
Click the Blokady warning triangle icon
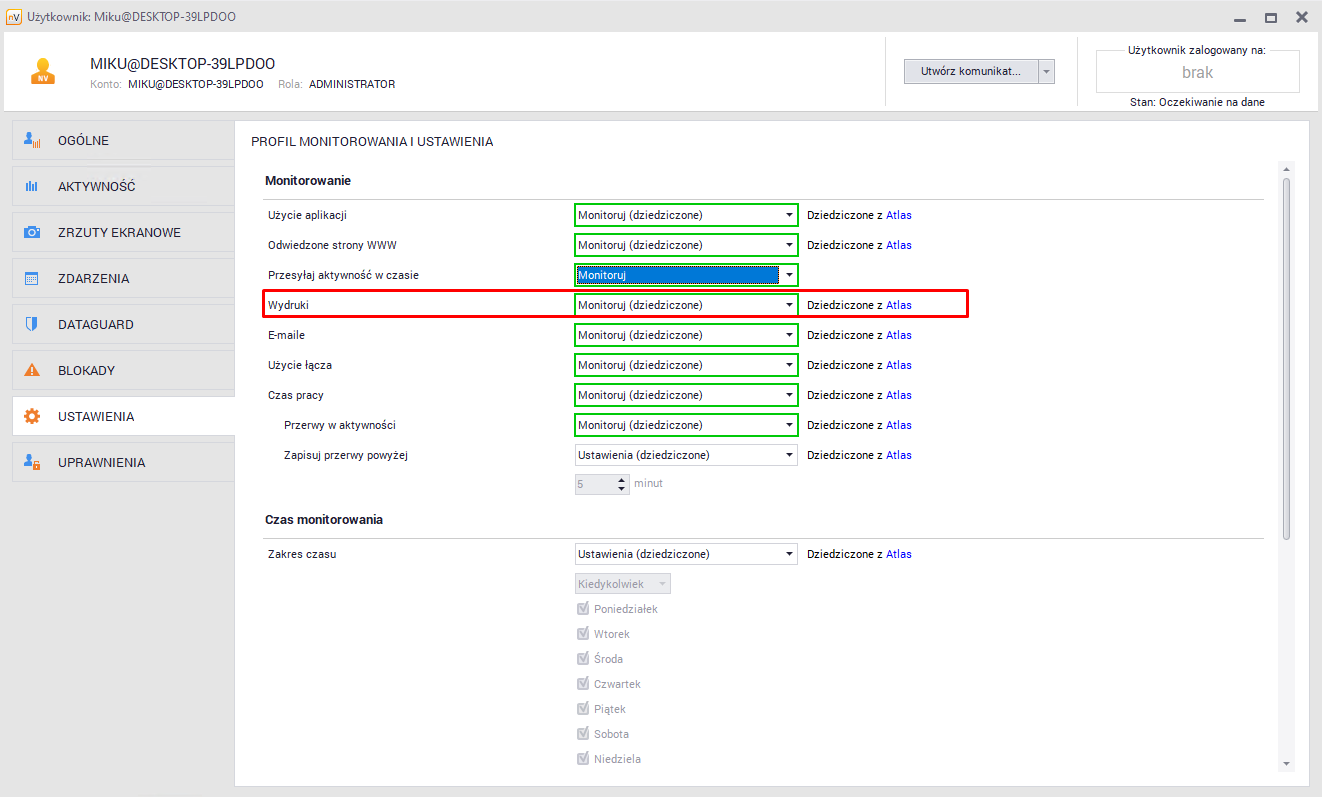[32, 371]
